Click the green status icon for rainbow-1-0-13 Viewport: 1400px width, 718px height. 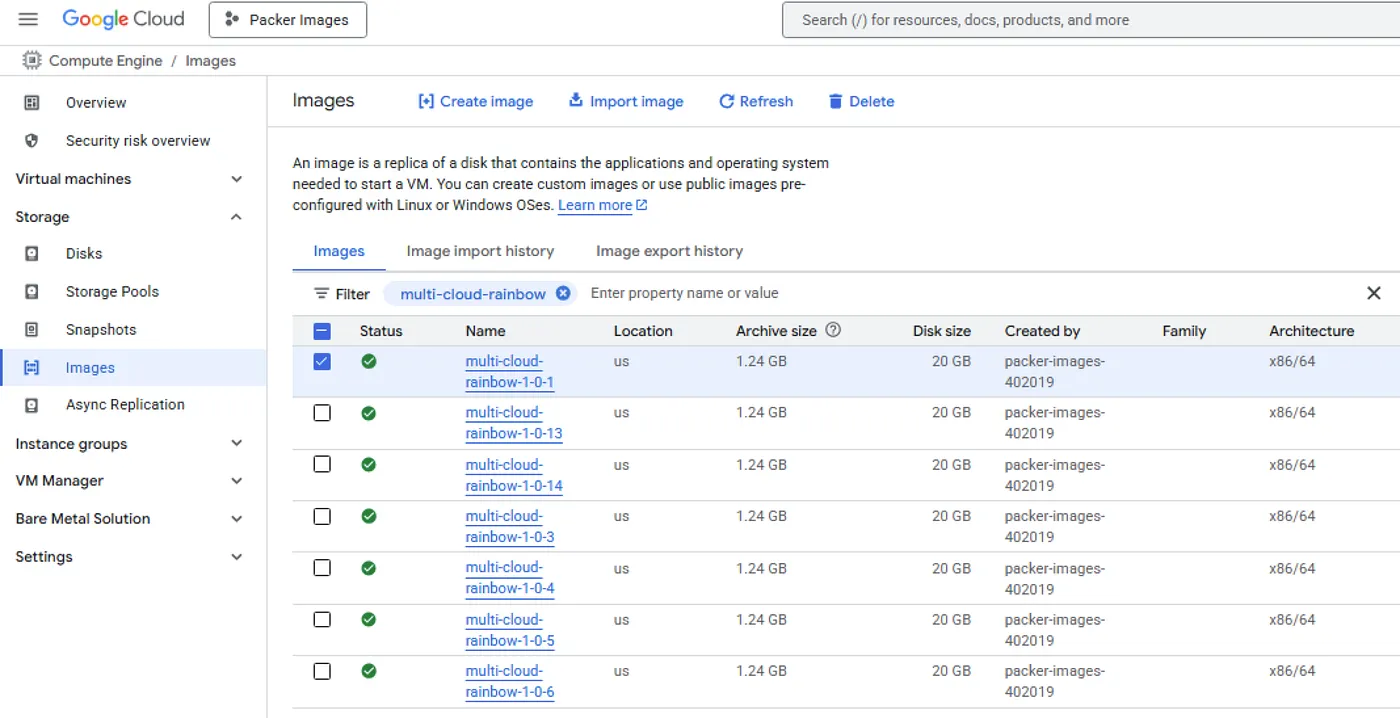[x=369, y=413]
